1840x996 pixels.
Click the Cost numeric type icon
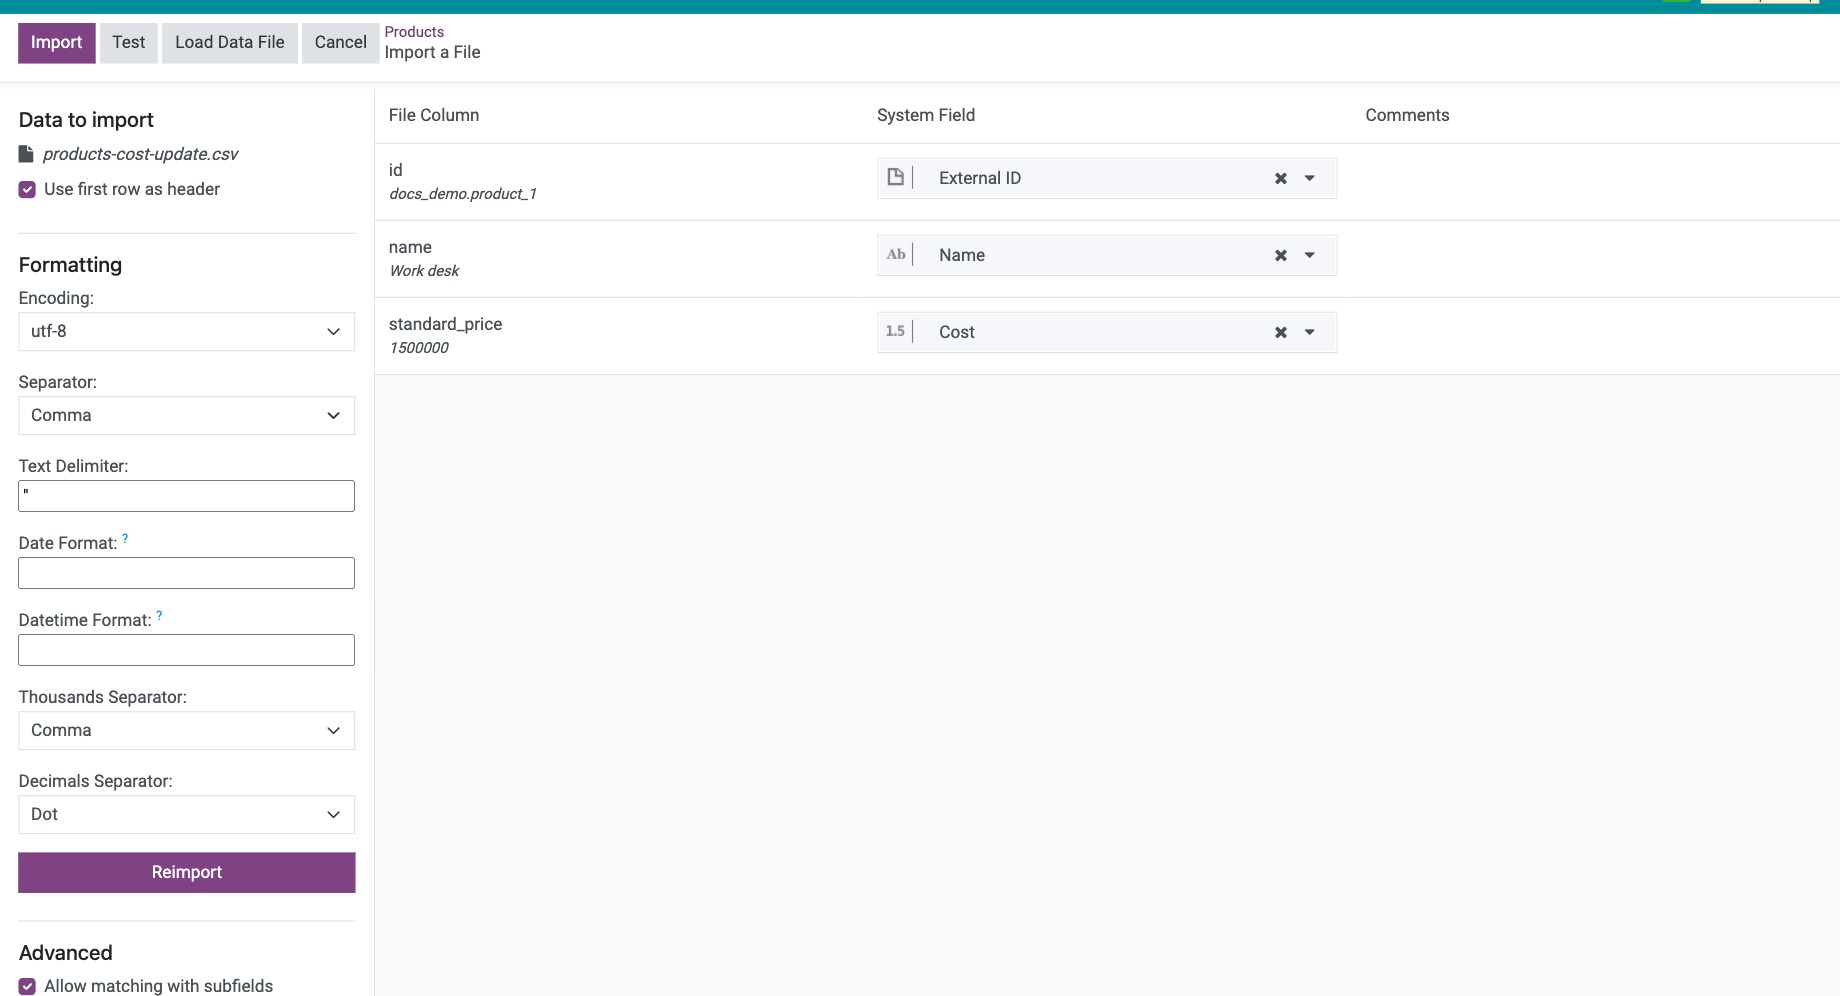pyautogui.click(x=895, y=331)
